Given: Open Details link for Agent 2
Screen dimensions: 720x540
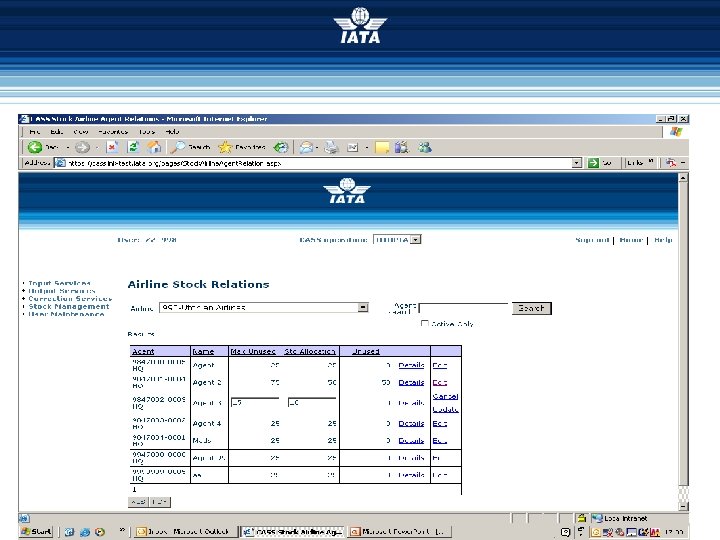Looking at the screenshot, I should click(x=411, y=382).
